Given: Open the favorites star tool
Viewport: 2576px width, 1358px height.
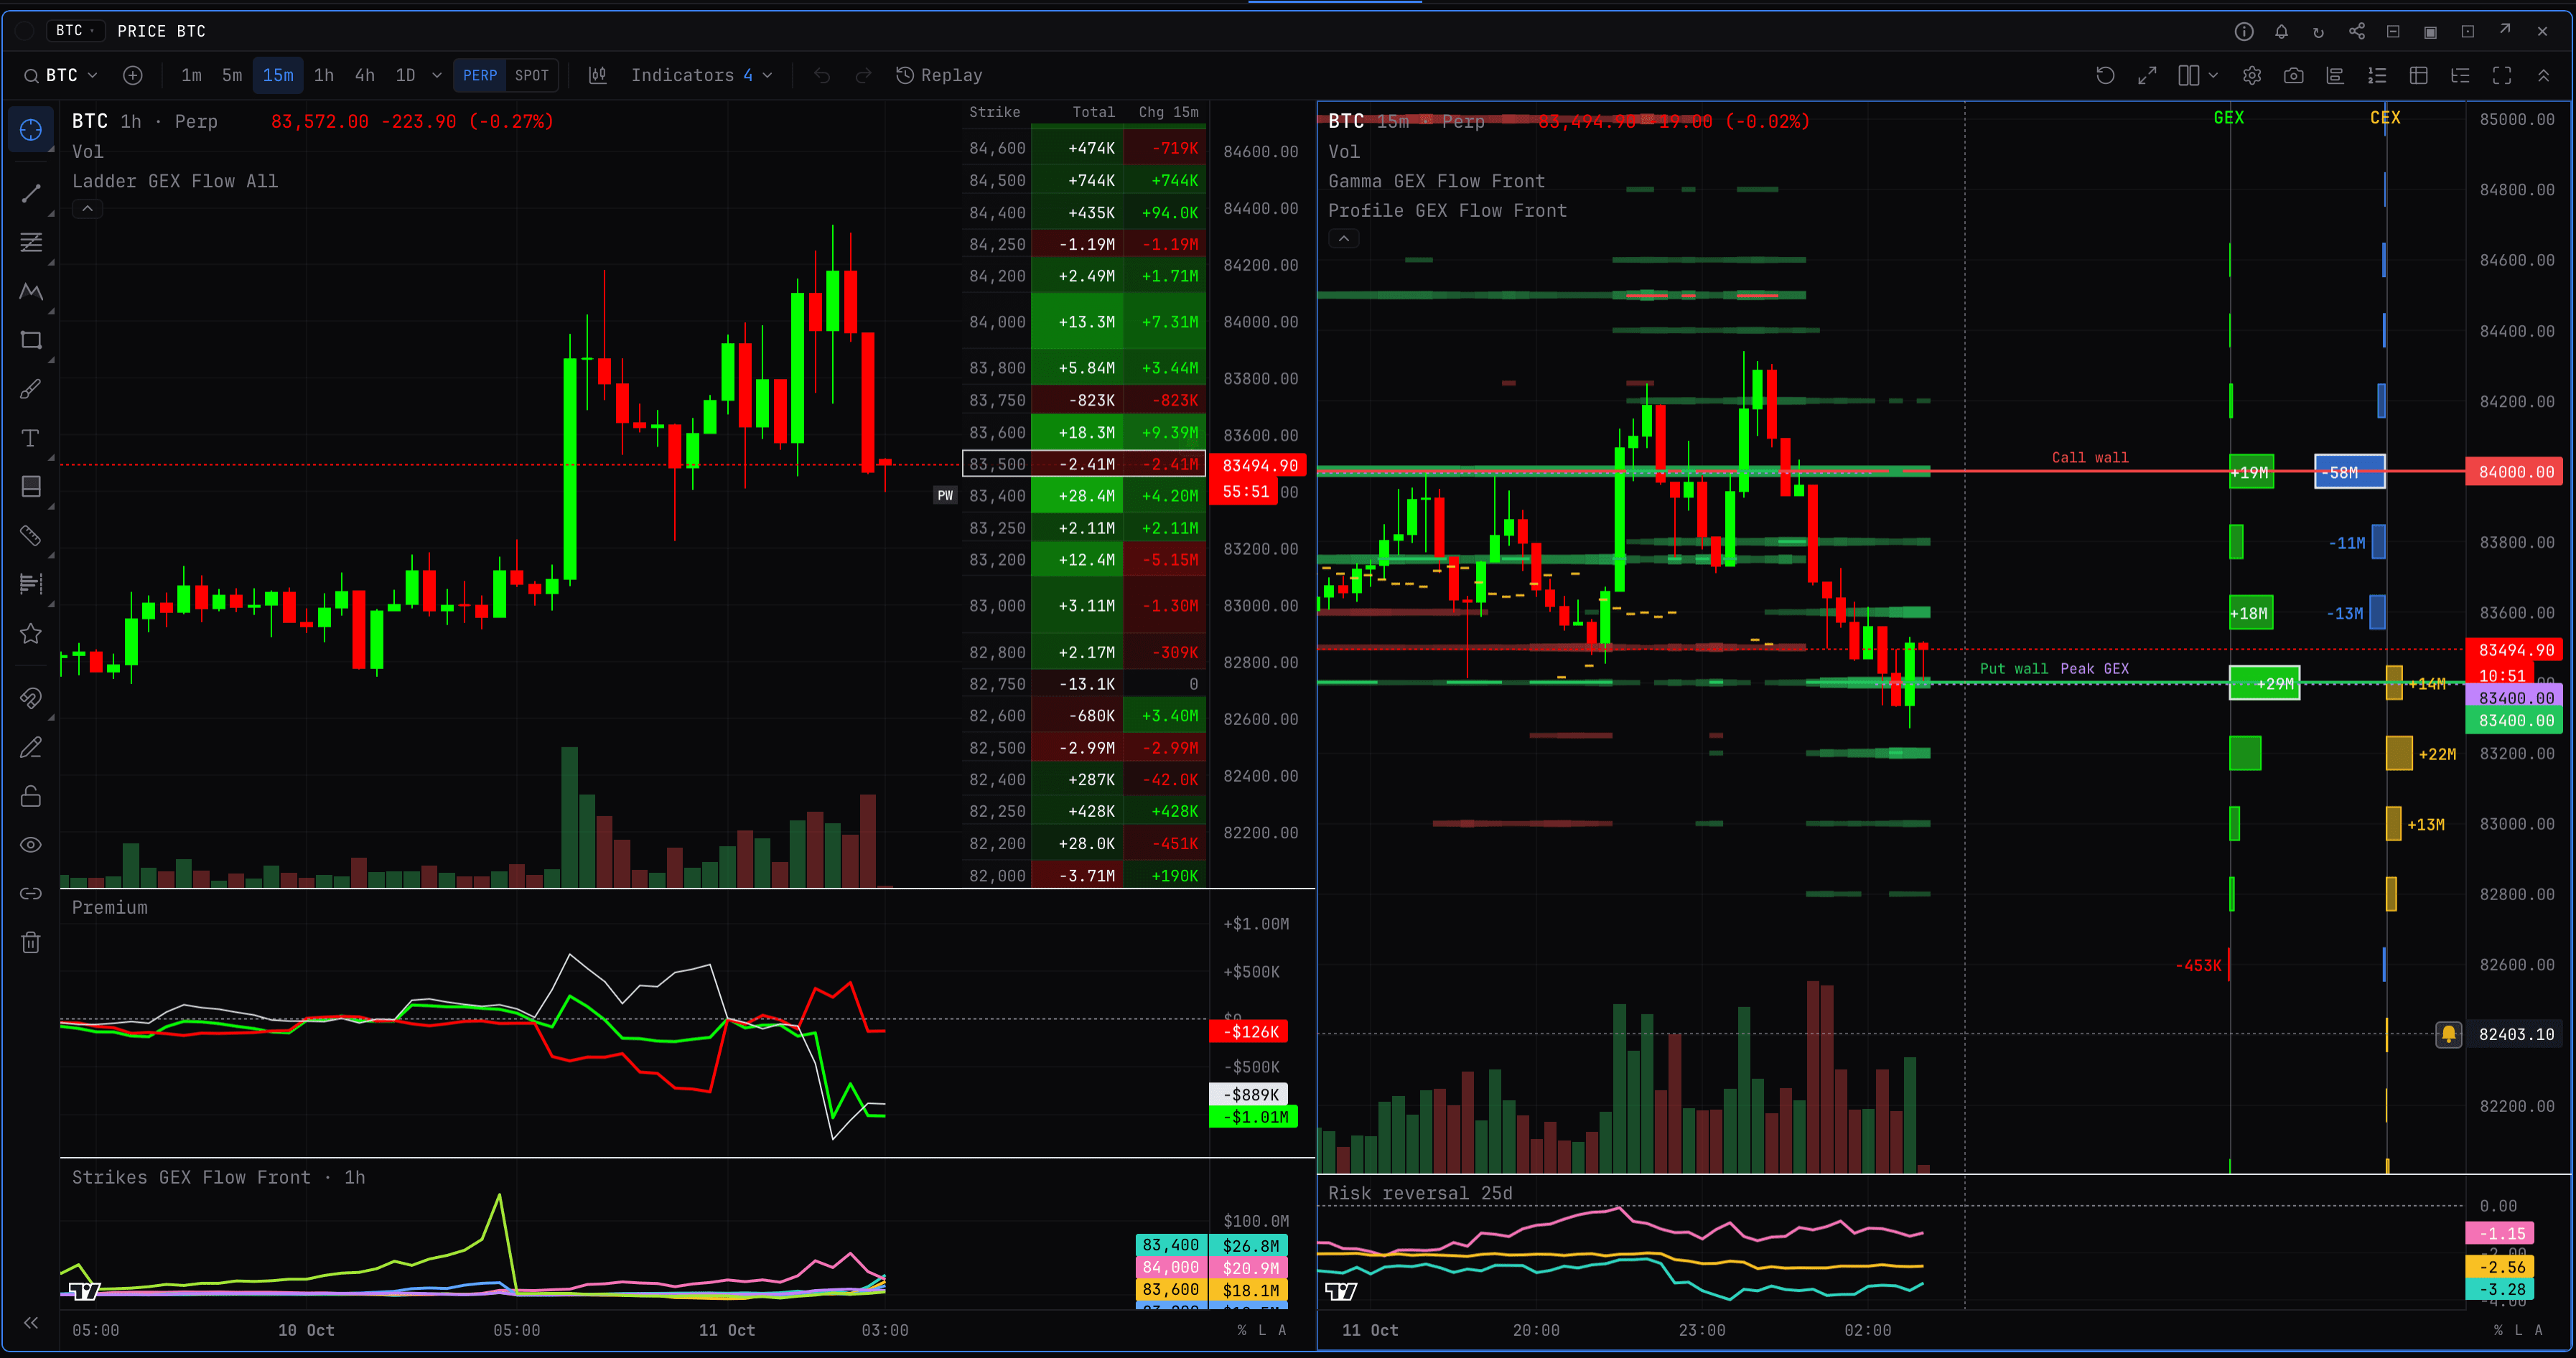Looking at the screenshot, I should pos(31,633).
